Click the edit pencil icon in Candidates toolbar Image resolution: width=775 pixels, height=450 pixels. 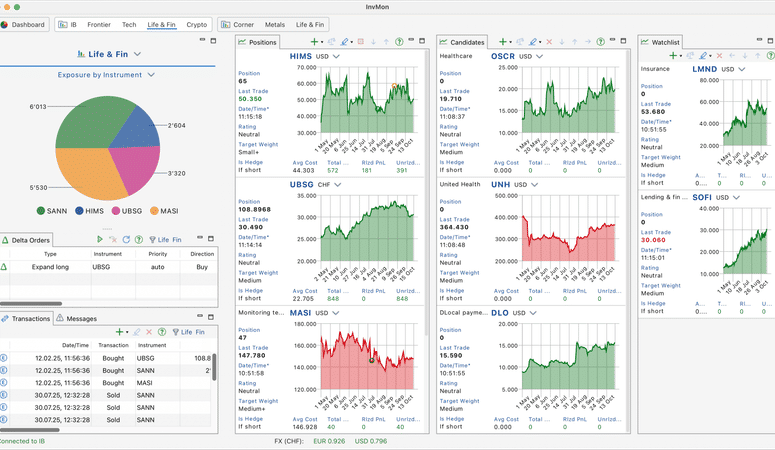[x=532, y=42]
